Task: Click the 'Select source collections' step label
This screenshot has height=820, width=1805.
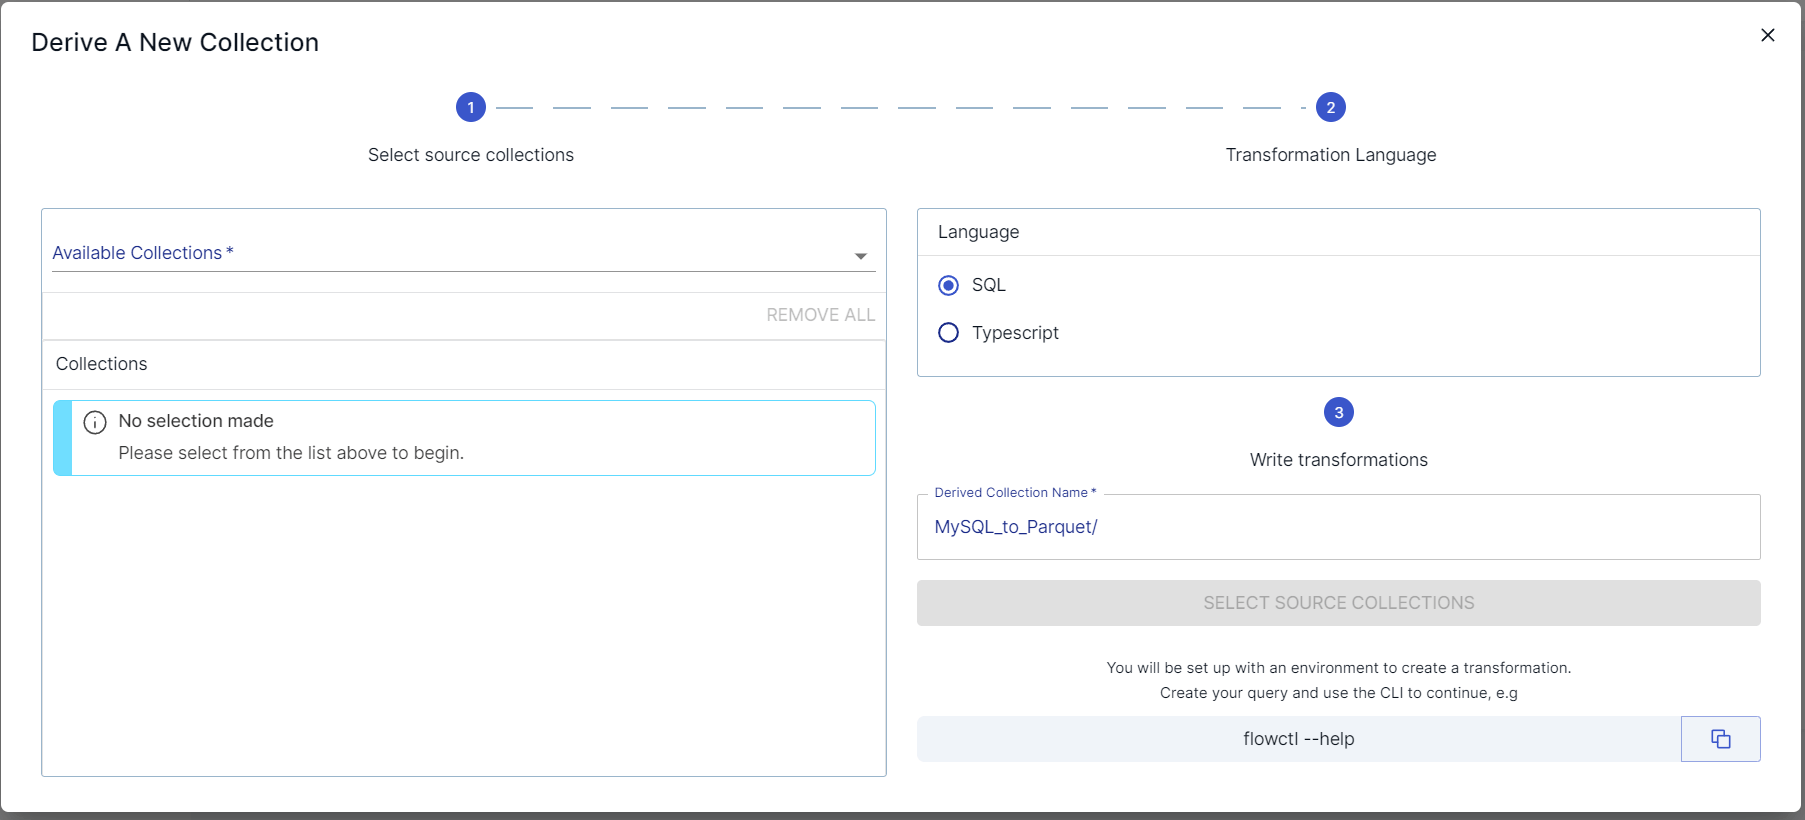Action: (471, 155)
